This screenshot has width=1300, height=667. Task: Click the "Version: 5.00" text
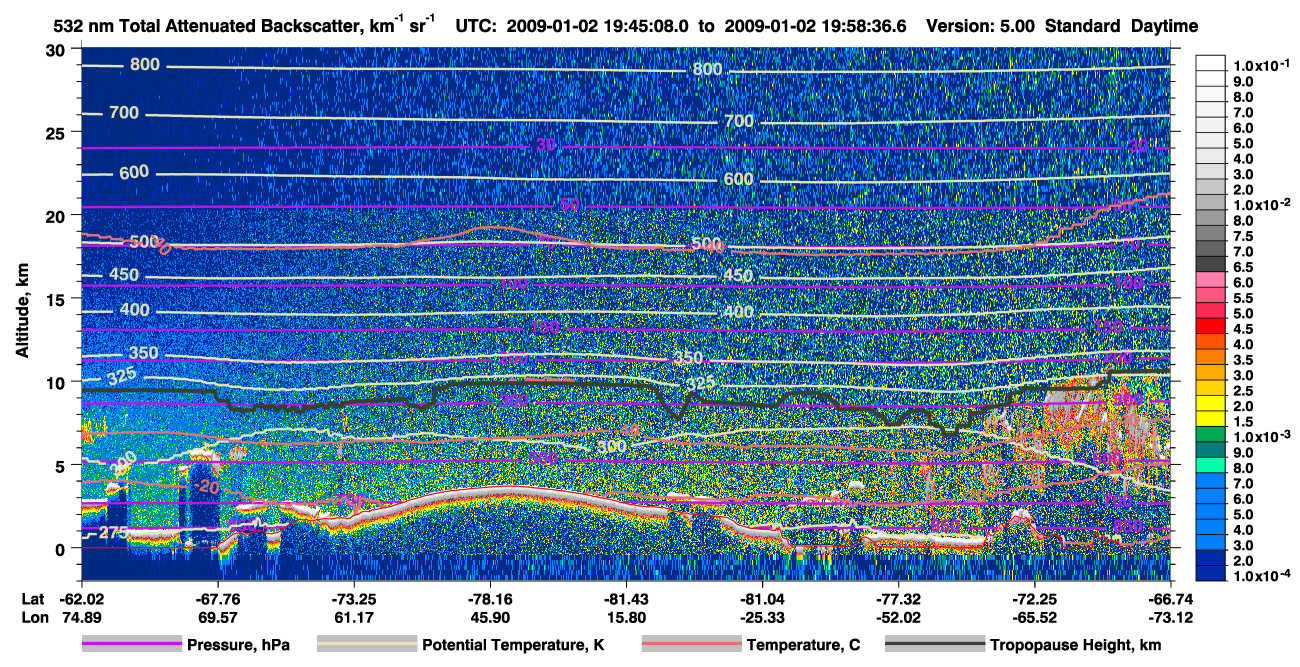982,27
